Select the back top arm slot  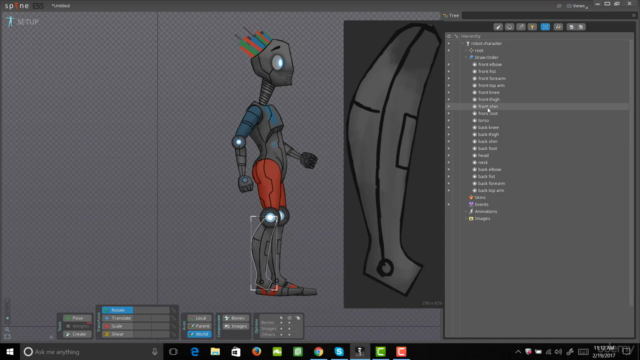(491, 191)
